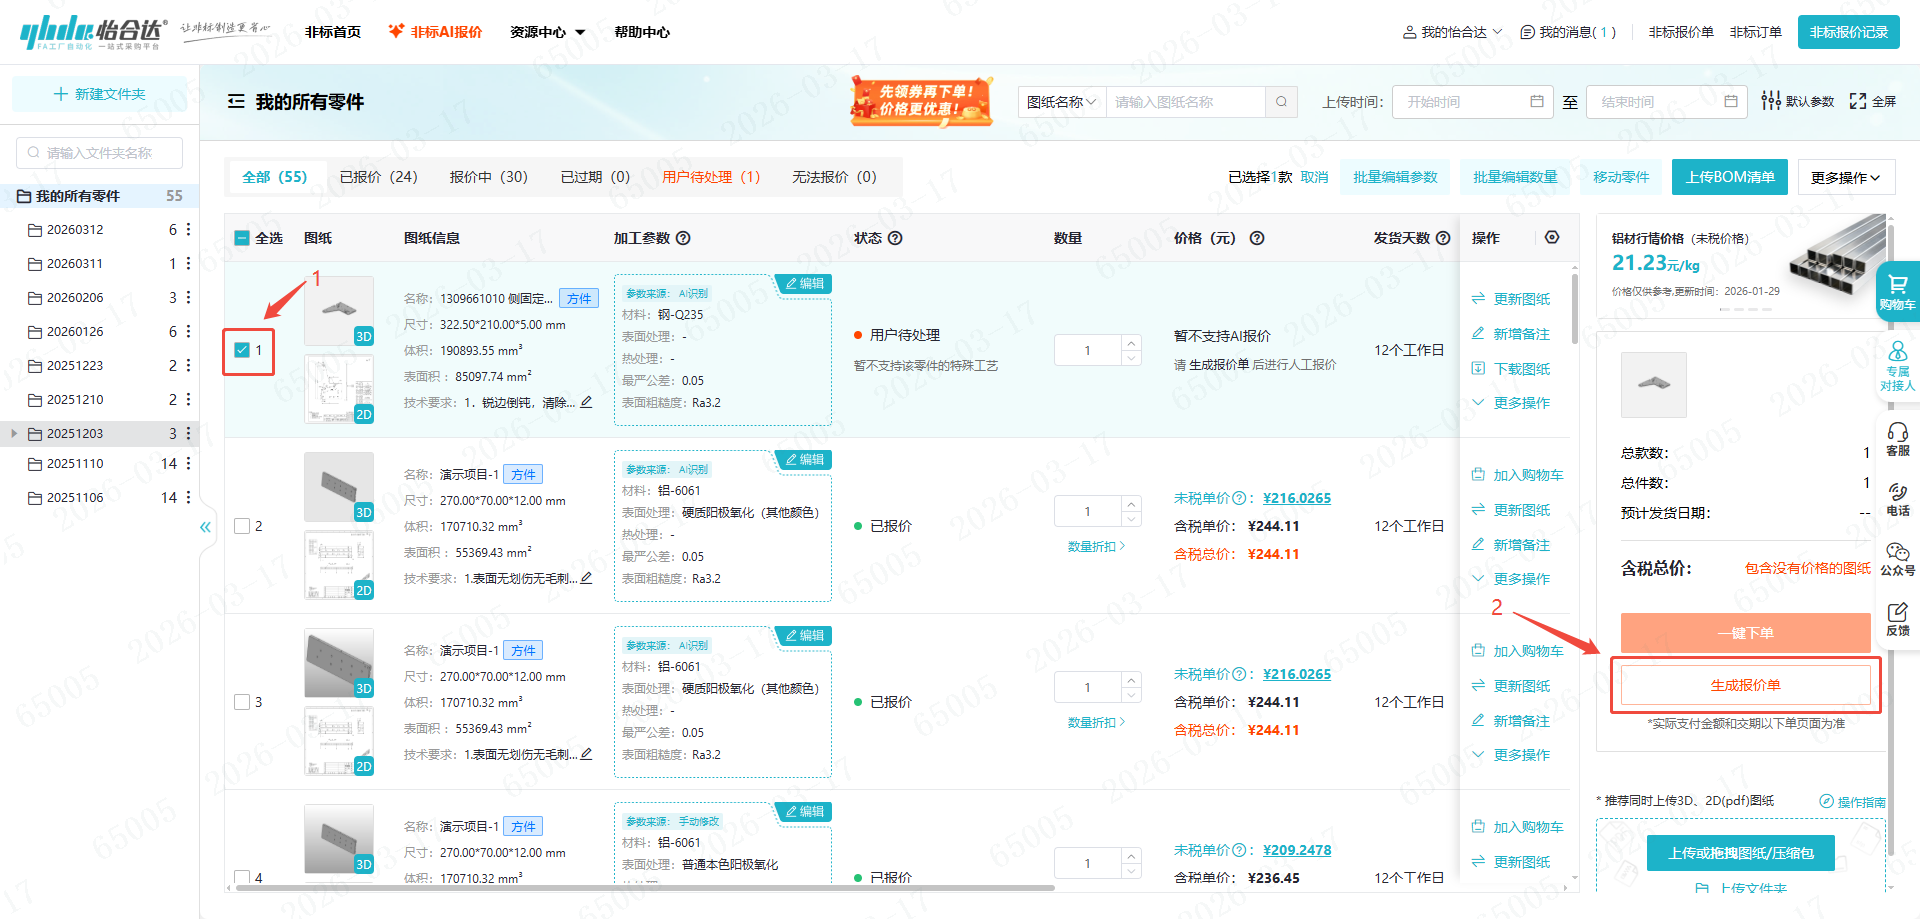Switch to the 已报价 (24) tab

378,177
